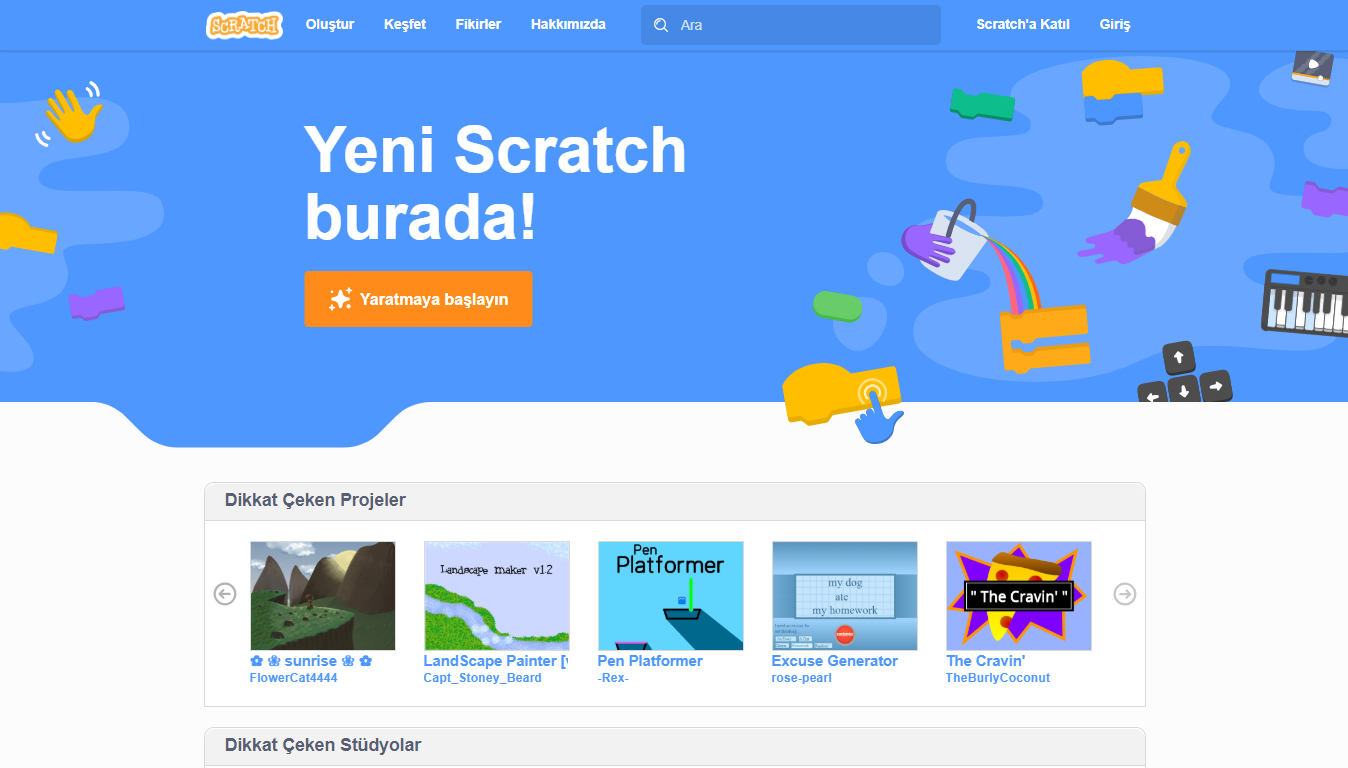This screenshot has width=1348, height=768.
Task: Open the Excuse Generator project thumbnail
Action: 845,596
